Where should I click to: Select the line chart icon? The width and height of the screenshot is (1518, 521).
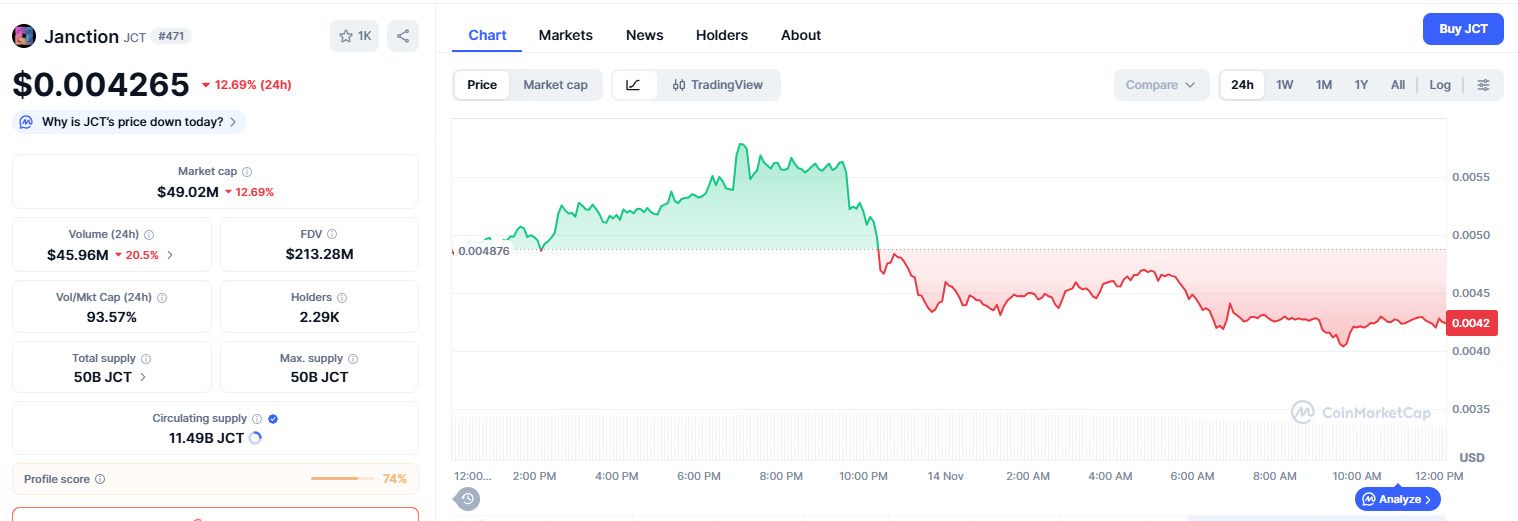click(633, 85)
